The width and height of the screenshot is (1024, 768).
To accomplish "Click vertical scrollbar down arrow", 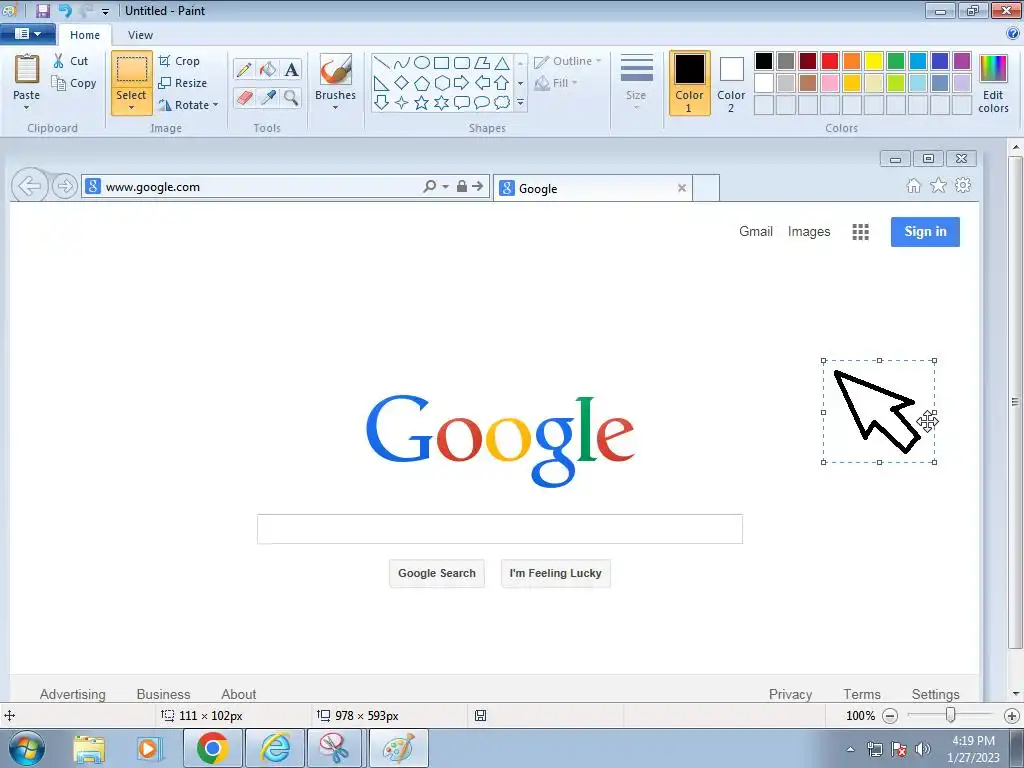I will (1016, 694).
